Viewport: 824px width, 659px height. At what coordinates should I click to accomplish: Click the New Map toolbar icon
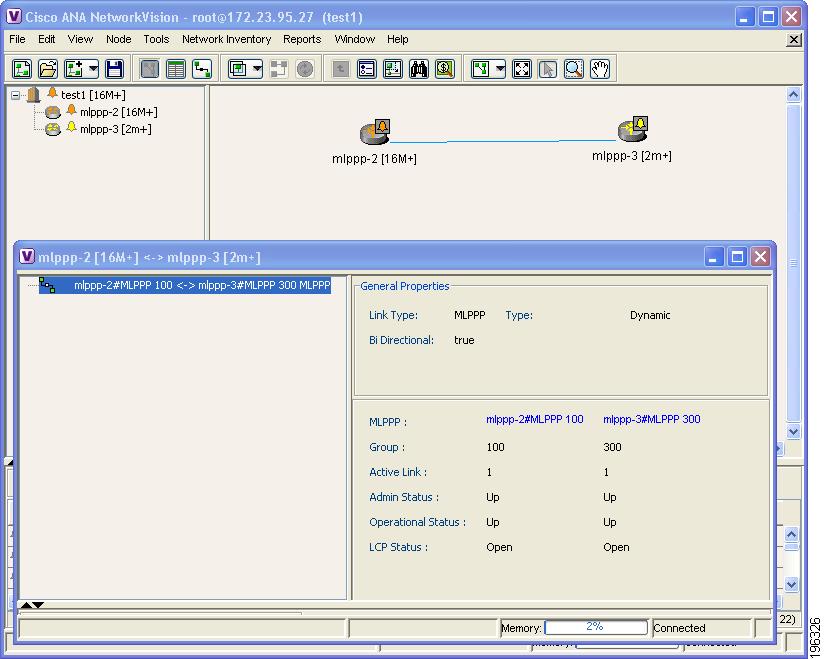click(x=22, y=69)
